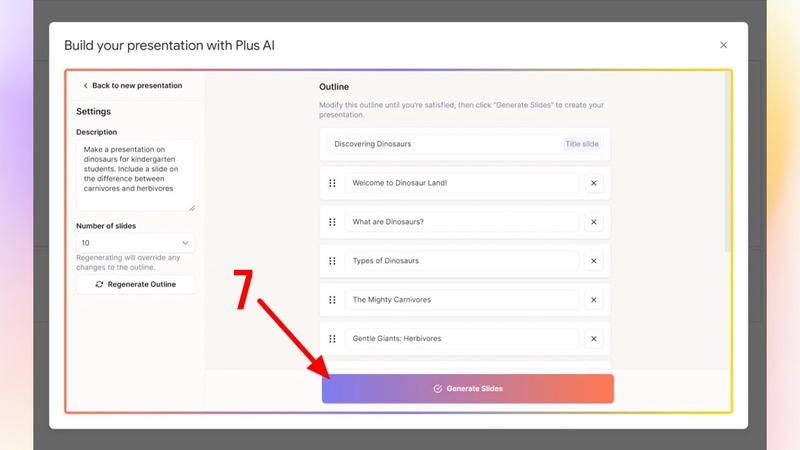Image resolution: width=800 pixels, height=450 pixels.
Task: Delete the "What are Dinosaurs?" outline item
Action: (593, 222)
